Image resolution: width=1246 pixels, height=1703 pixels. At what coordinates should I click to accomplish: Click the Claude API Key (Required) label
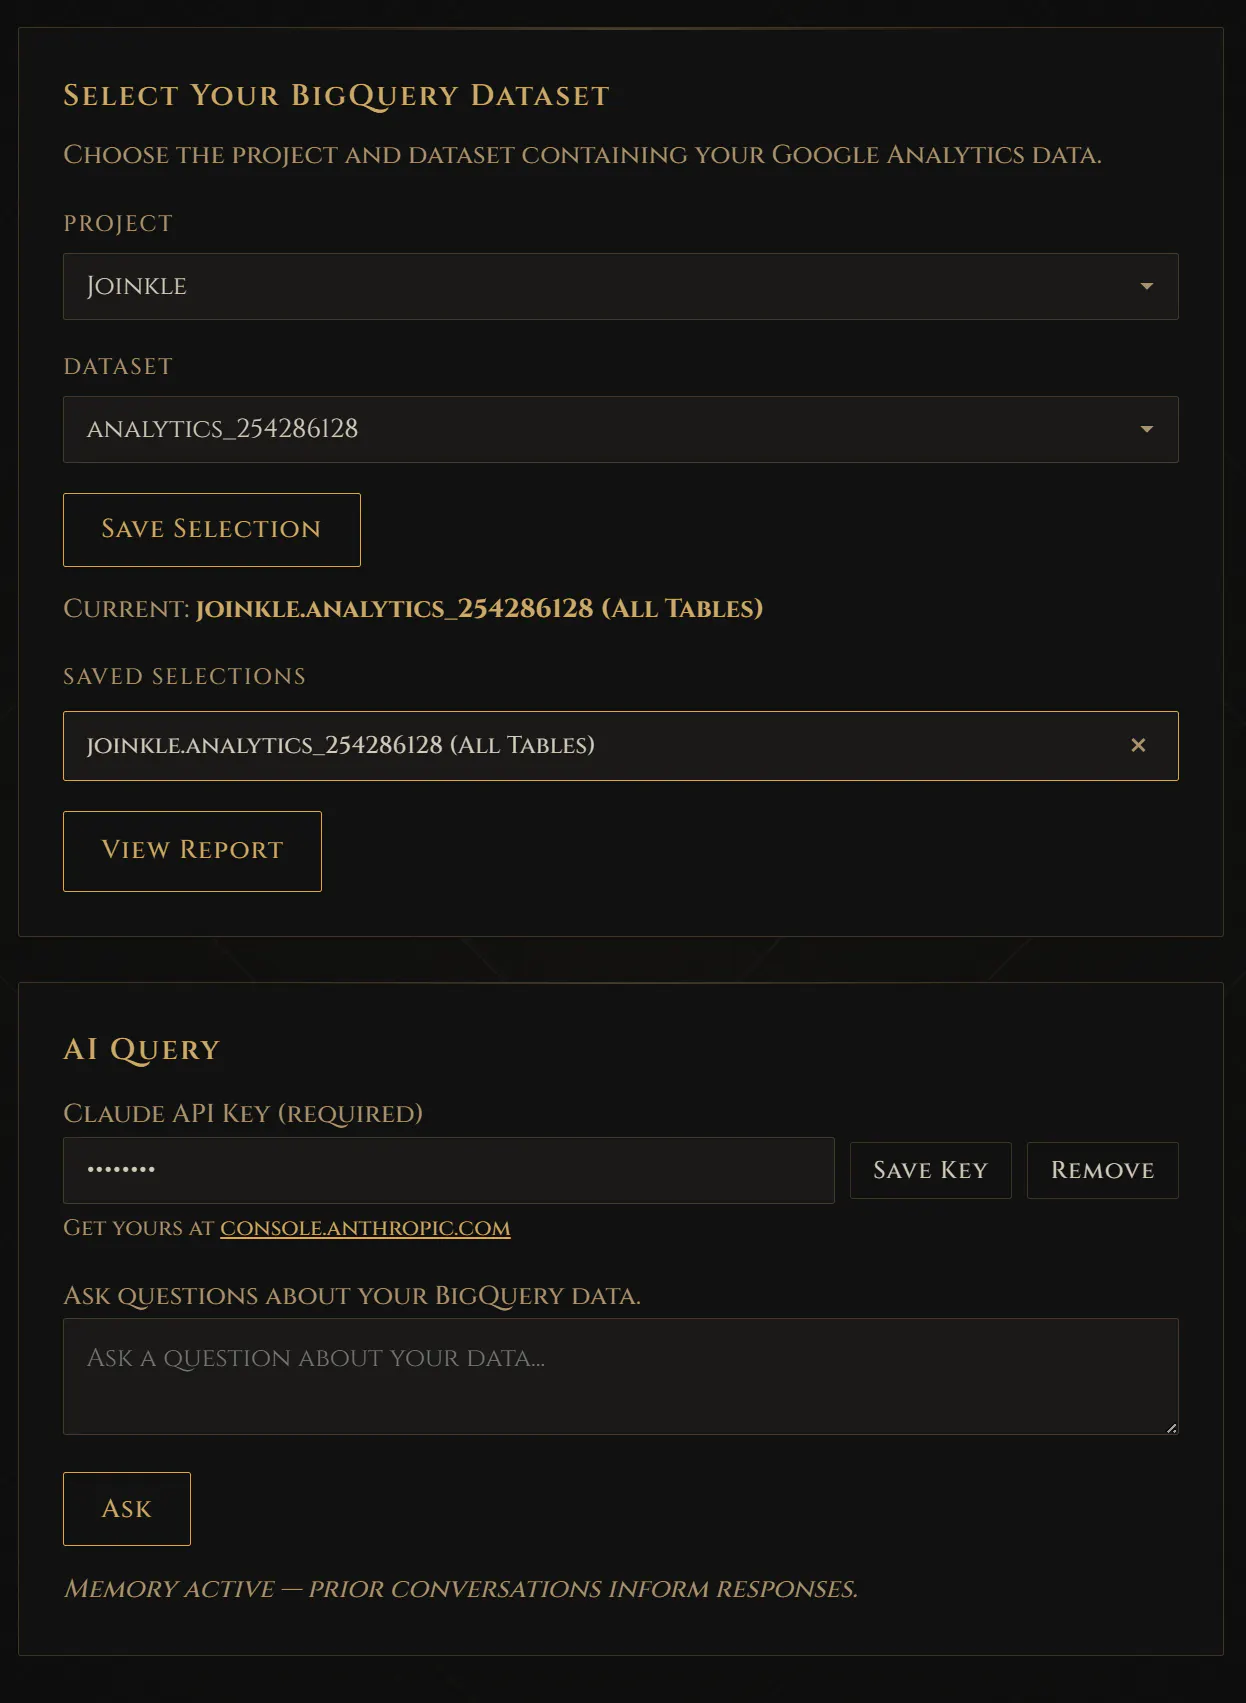pos(243,1114)
